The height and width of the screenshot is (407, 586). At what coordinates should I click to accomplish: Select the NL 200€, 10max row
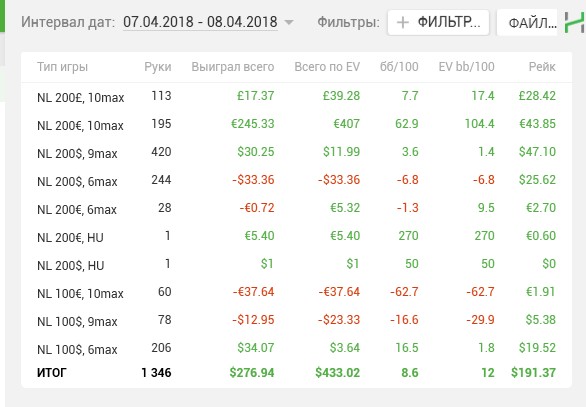[x=296, y=124]
